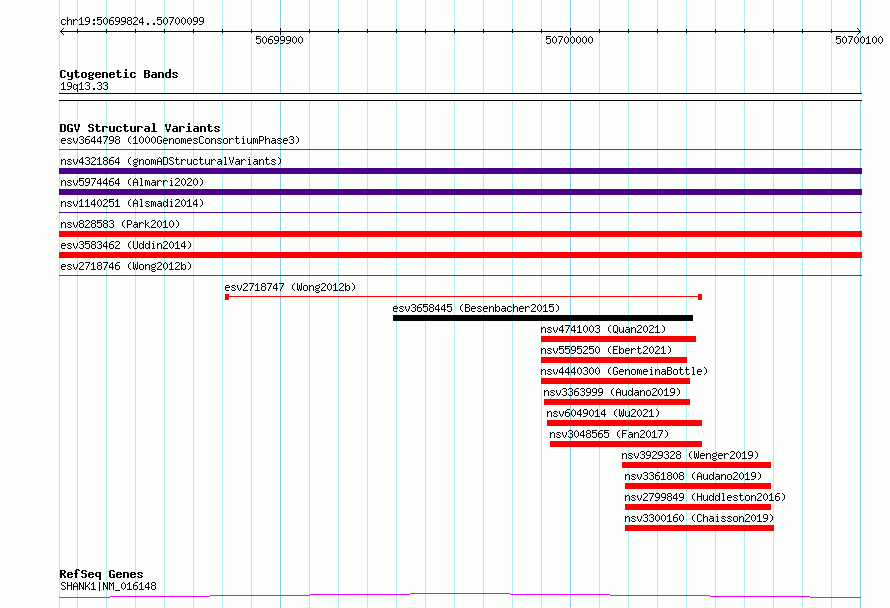The height and width of the screenshot is (608, 890).
Task: Open the nsv3048565 (Fan2017) label
Action: click(609, 434)
